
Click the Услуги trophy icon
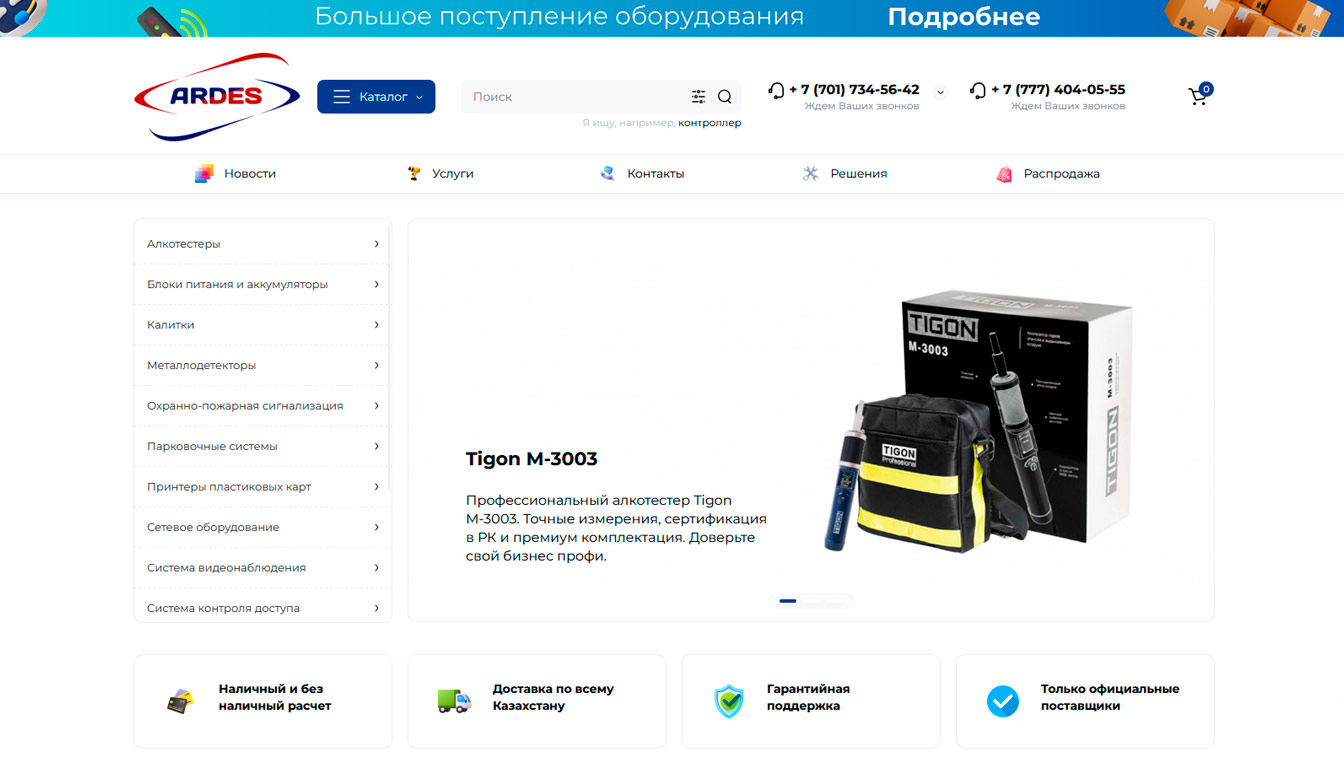(x=414, y=173)
